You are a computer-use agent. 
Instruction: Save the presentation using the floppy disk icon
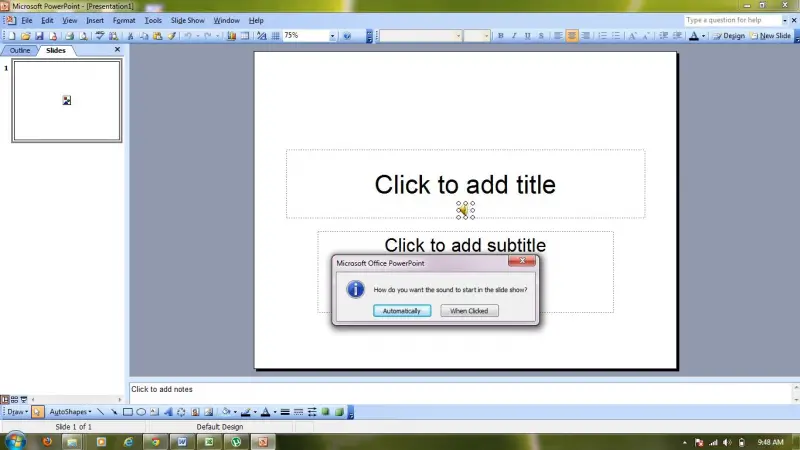point(39,36)
